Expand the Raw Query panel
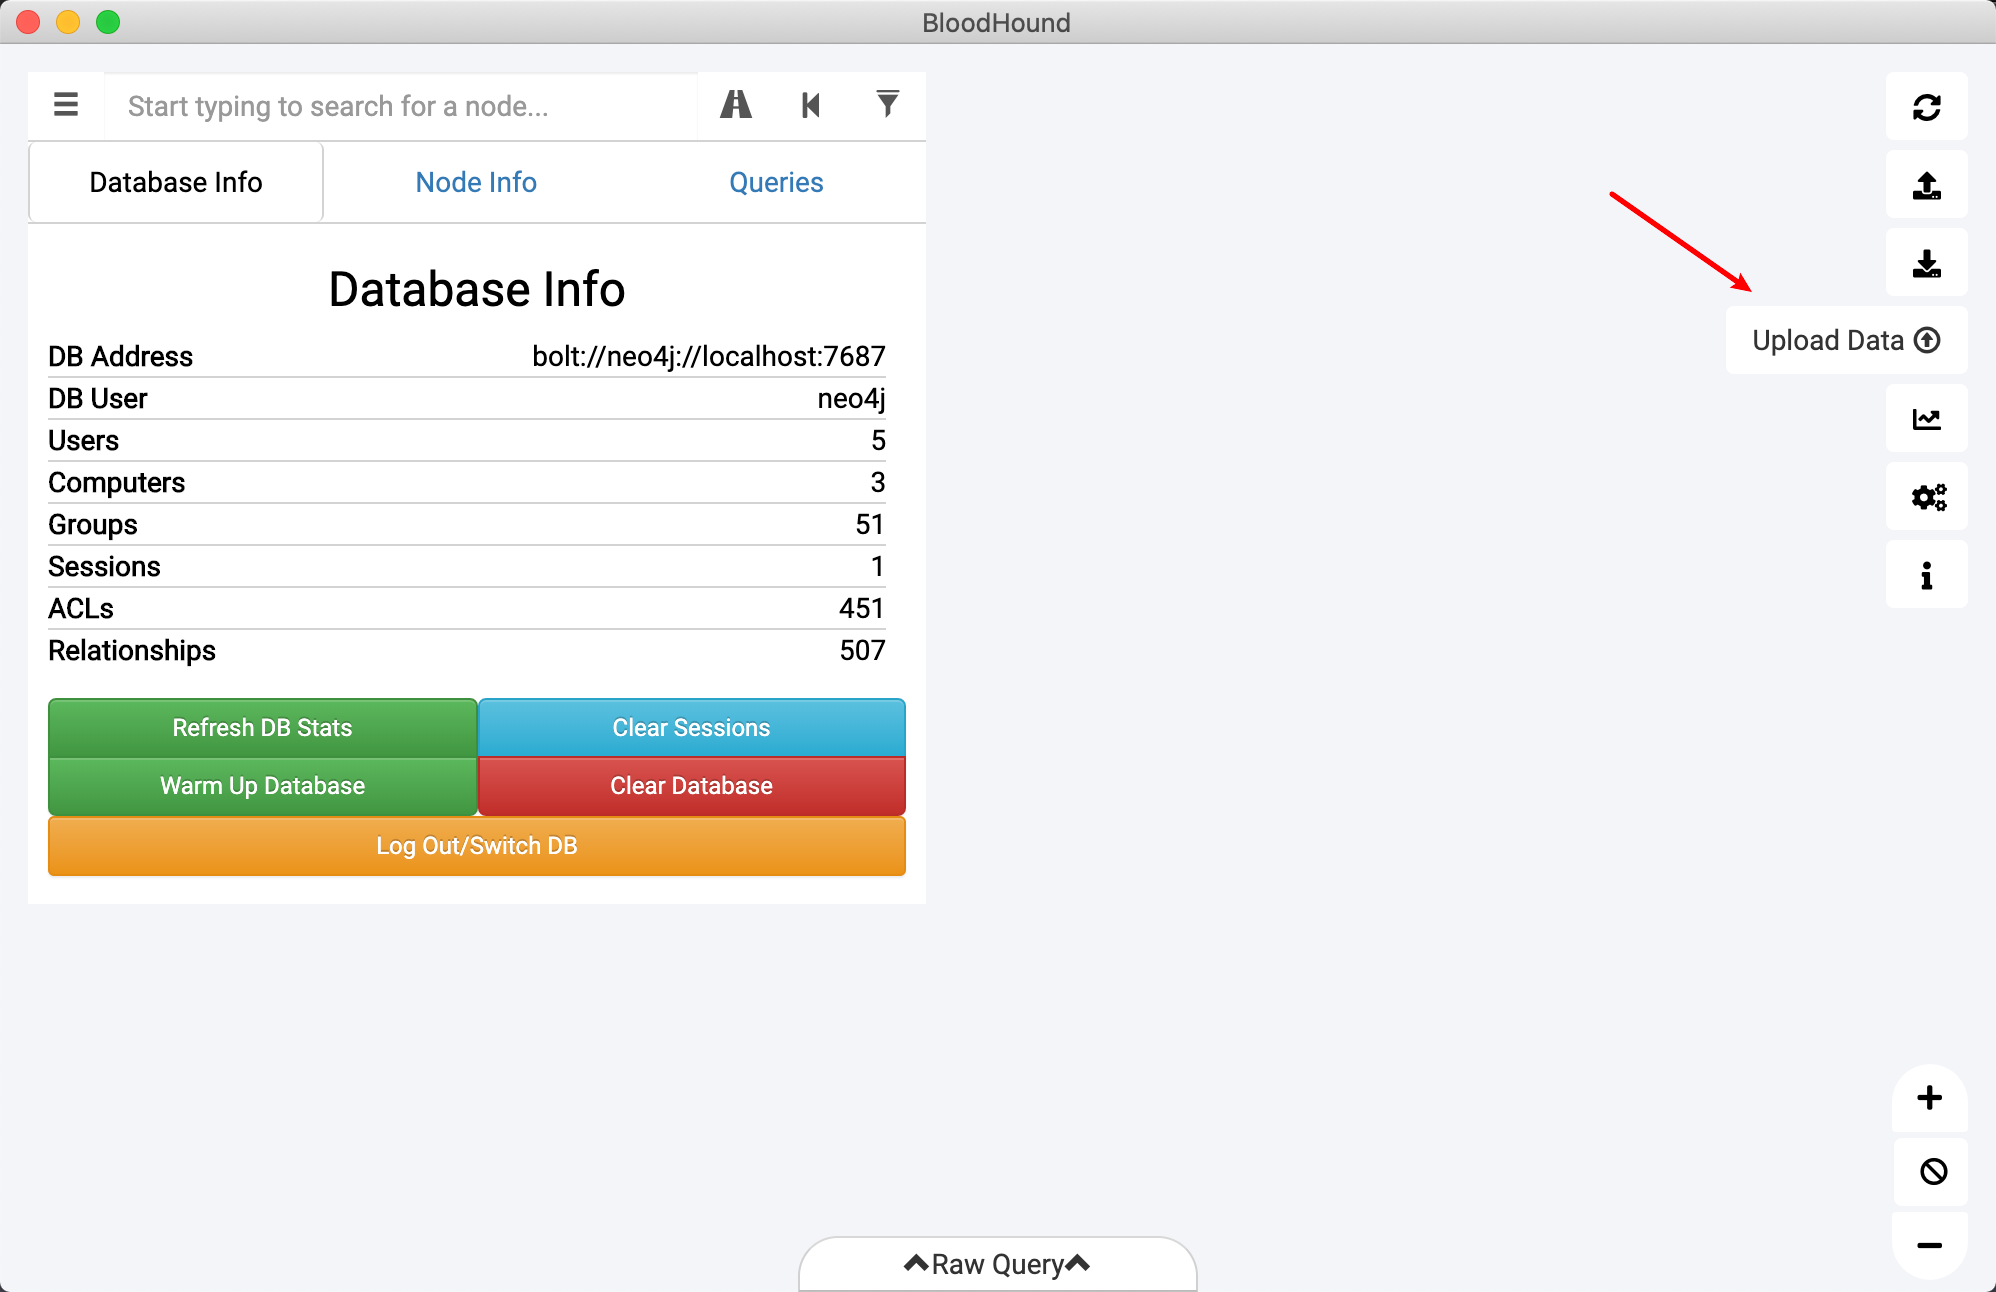Viewport: 1996px width, 1292px height. 997,1264
